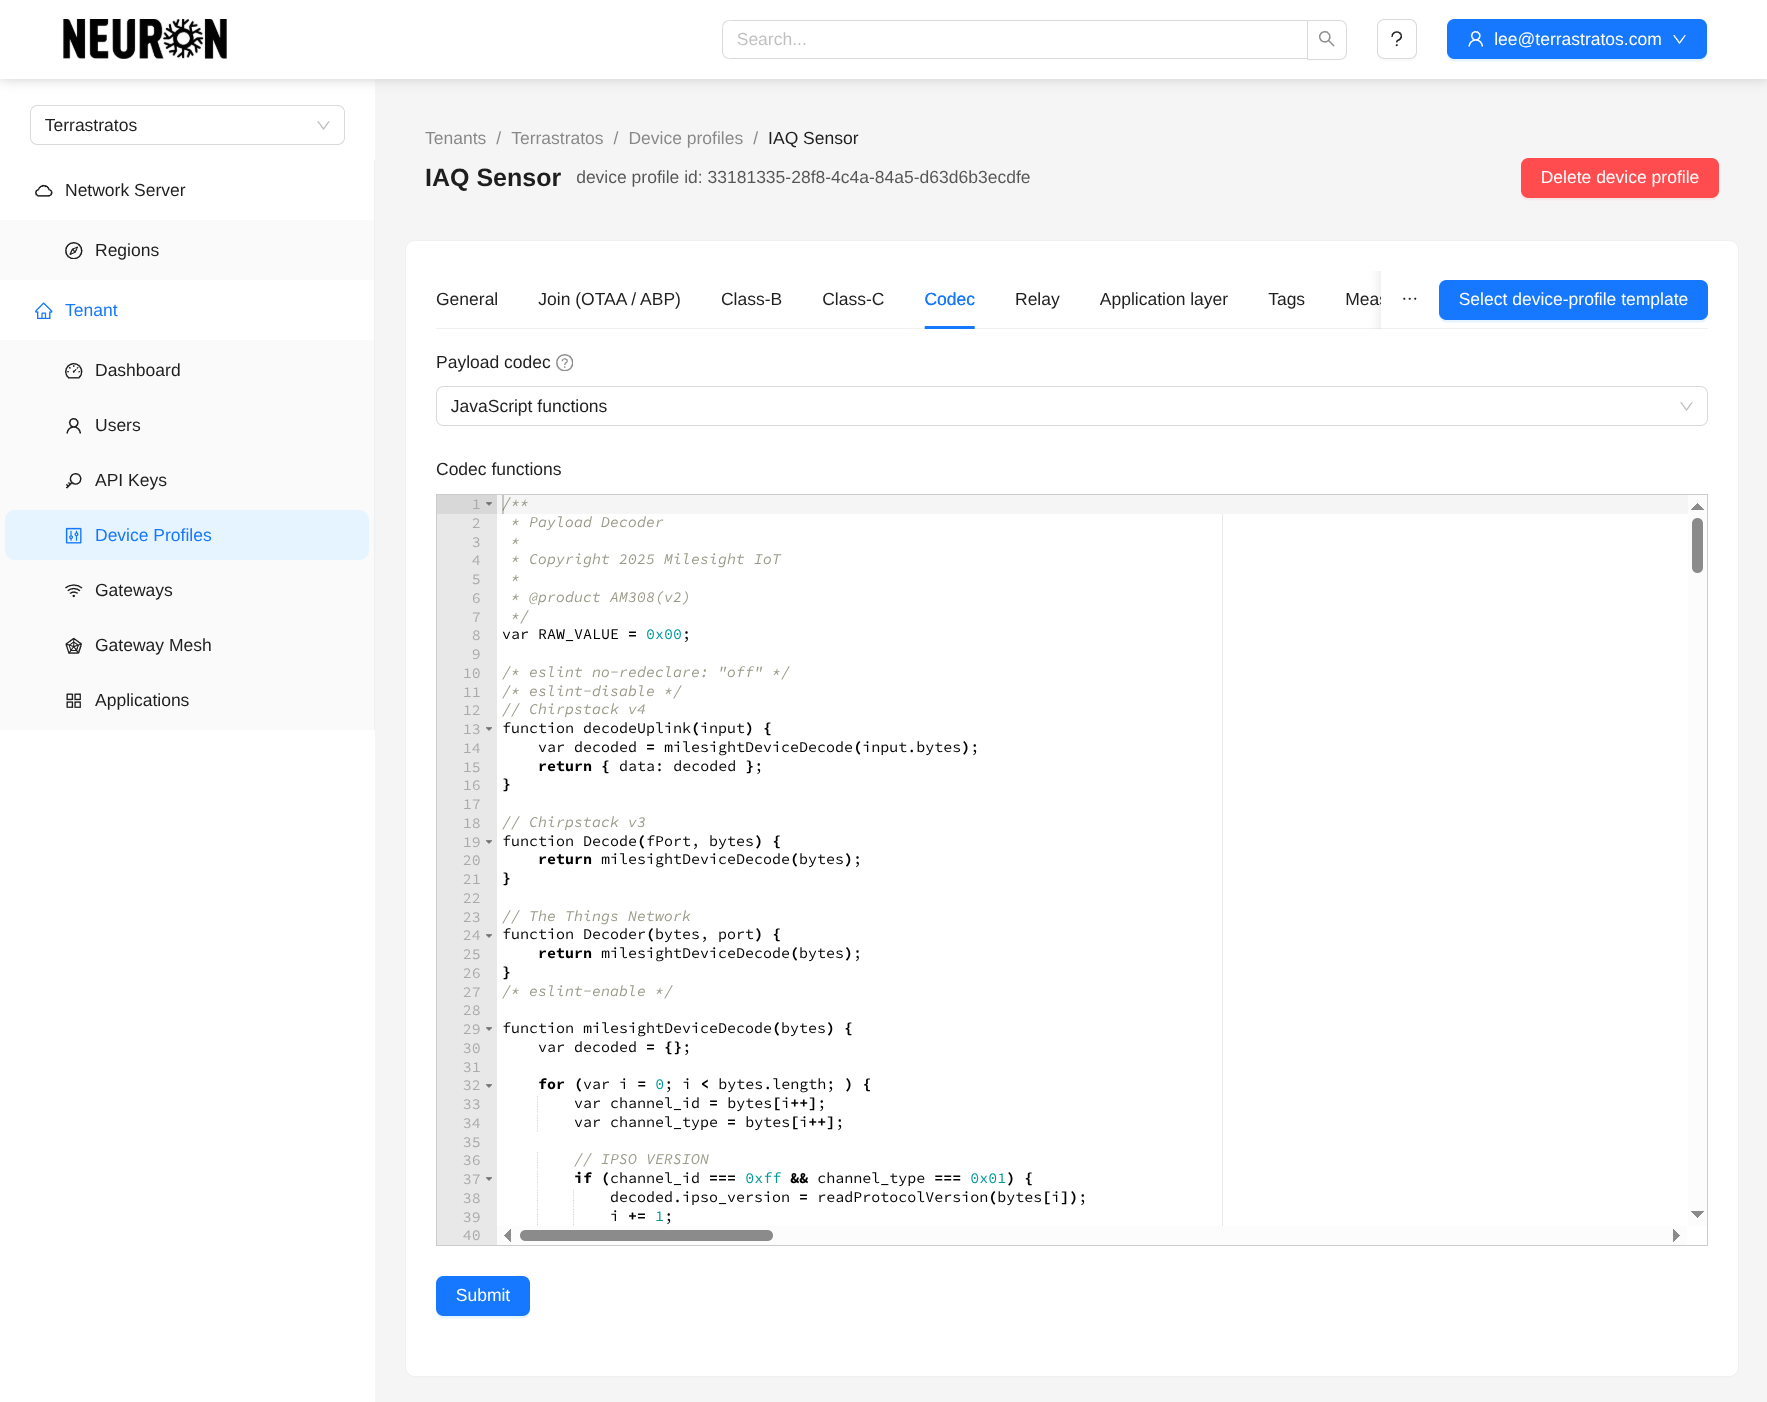Viewport: 1767px width, 1402px height.
Task: Click the Gateways wifi icon
Action: pos(74,591)
